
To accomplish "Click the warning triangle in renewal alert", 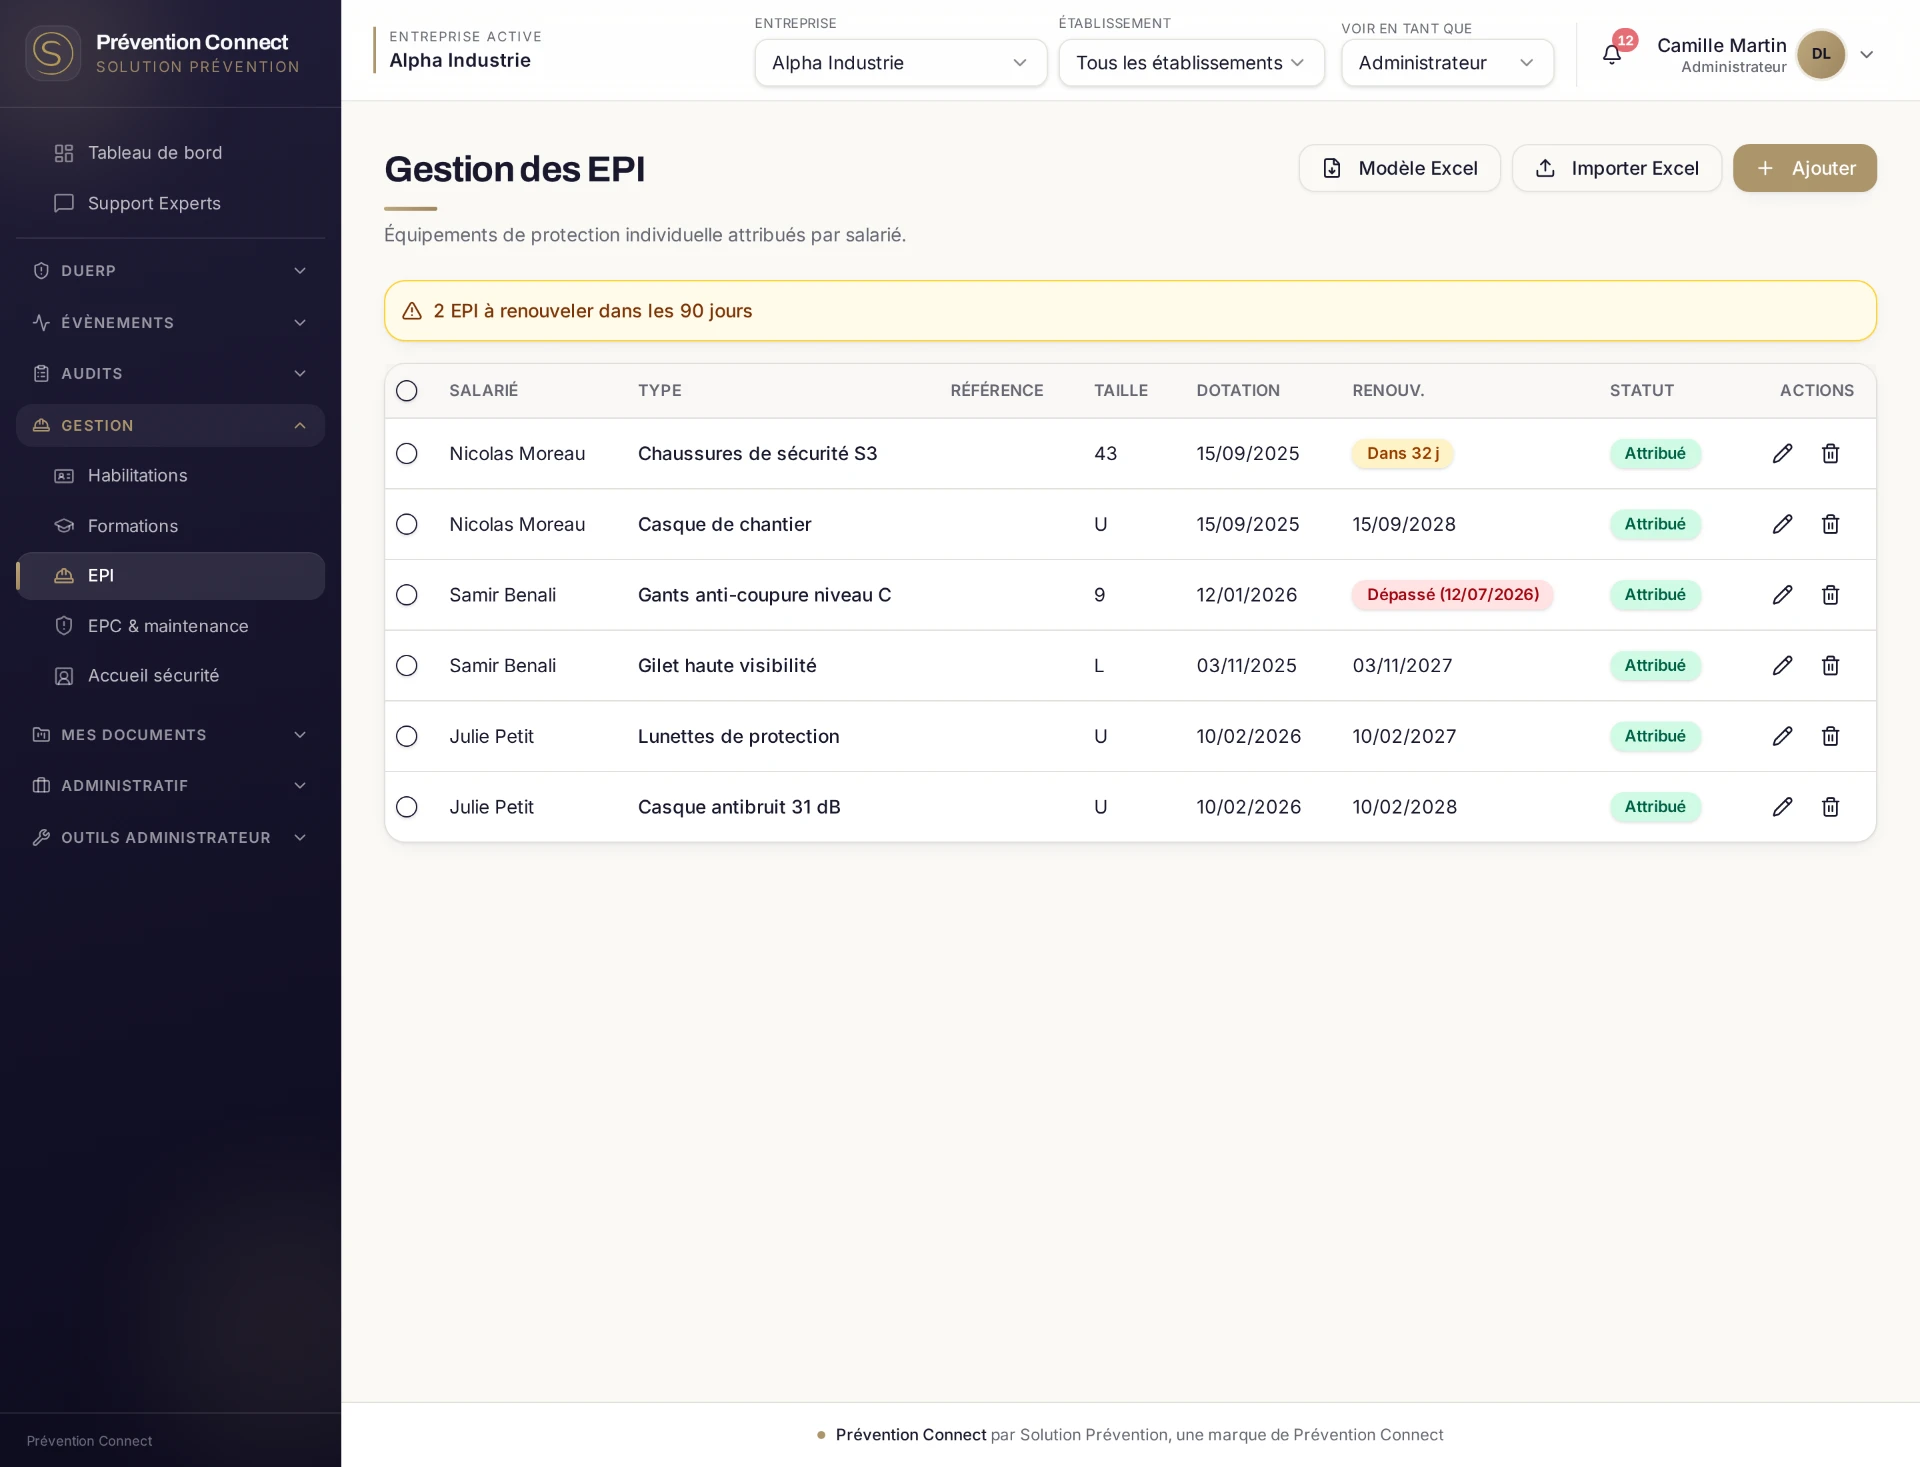I will tap(411, 311).
